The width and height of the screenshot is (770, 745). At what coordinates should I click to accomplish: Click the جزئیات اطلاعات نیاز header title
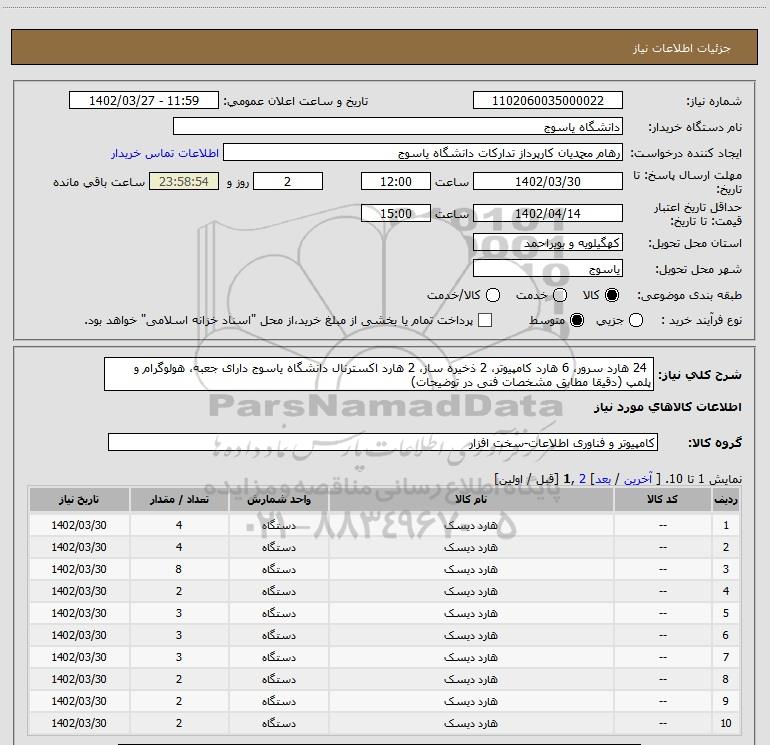tap(682, 48)
